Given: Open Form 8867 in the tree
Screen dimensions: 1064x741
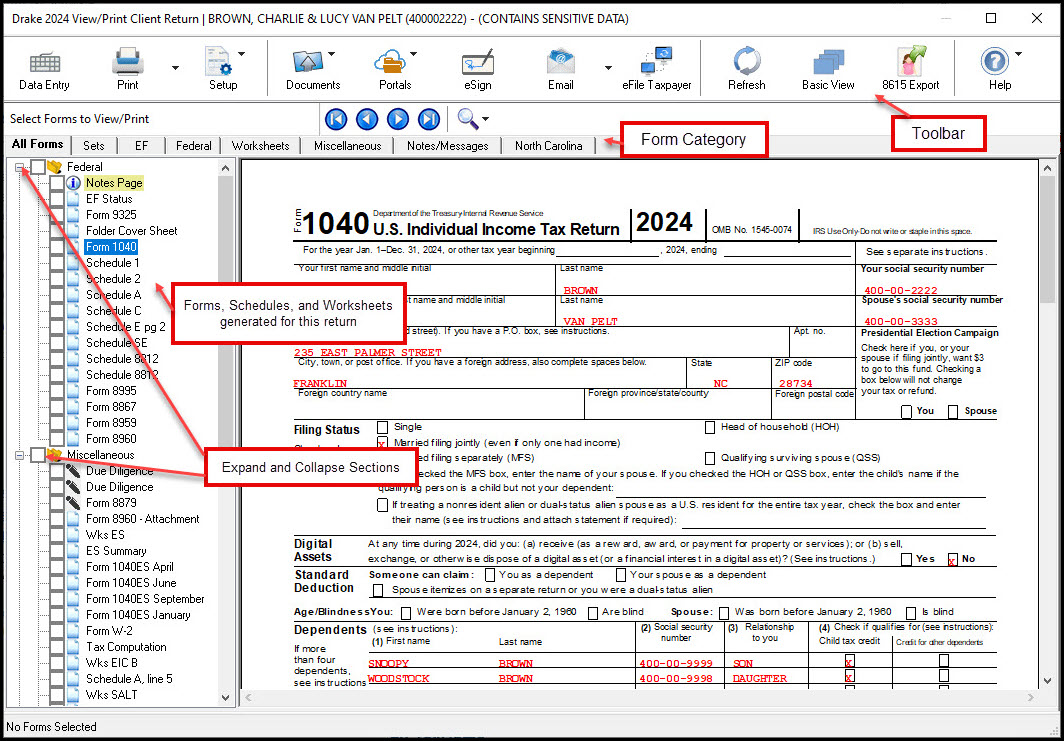Looking at the screenshot, I should tap(111, 407).
